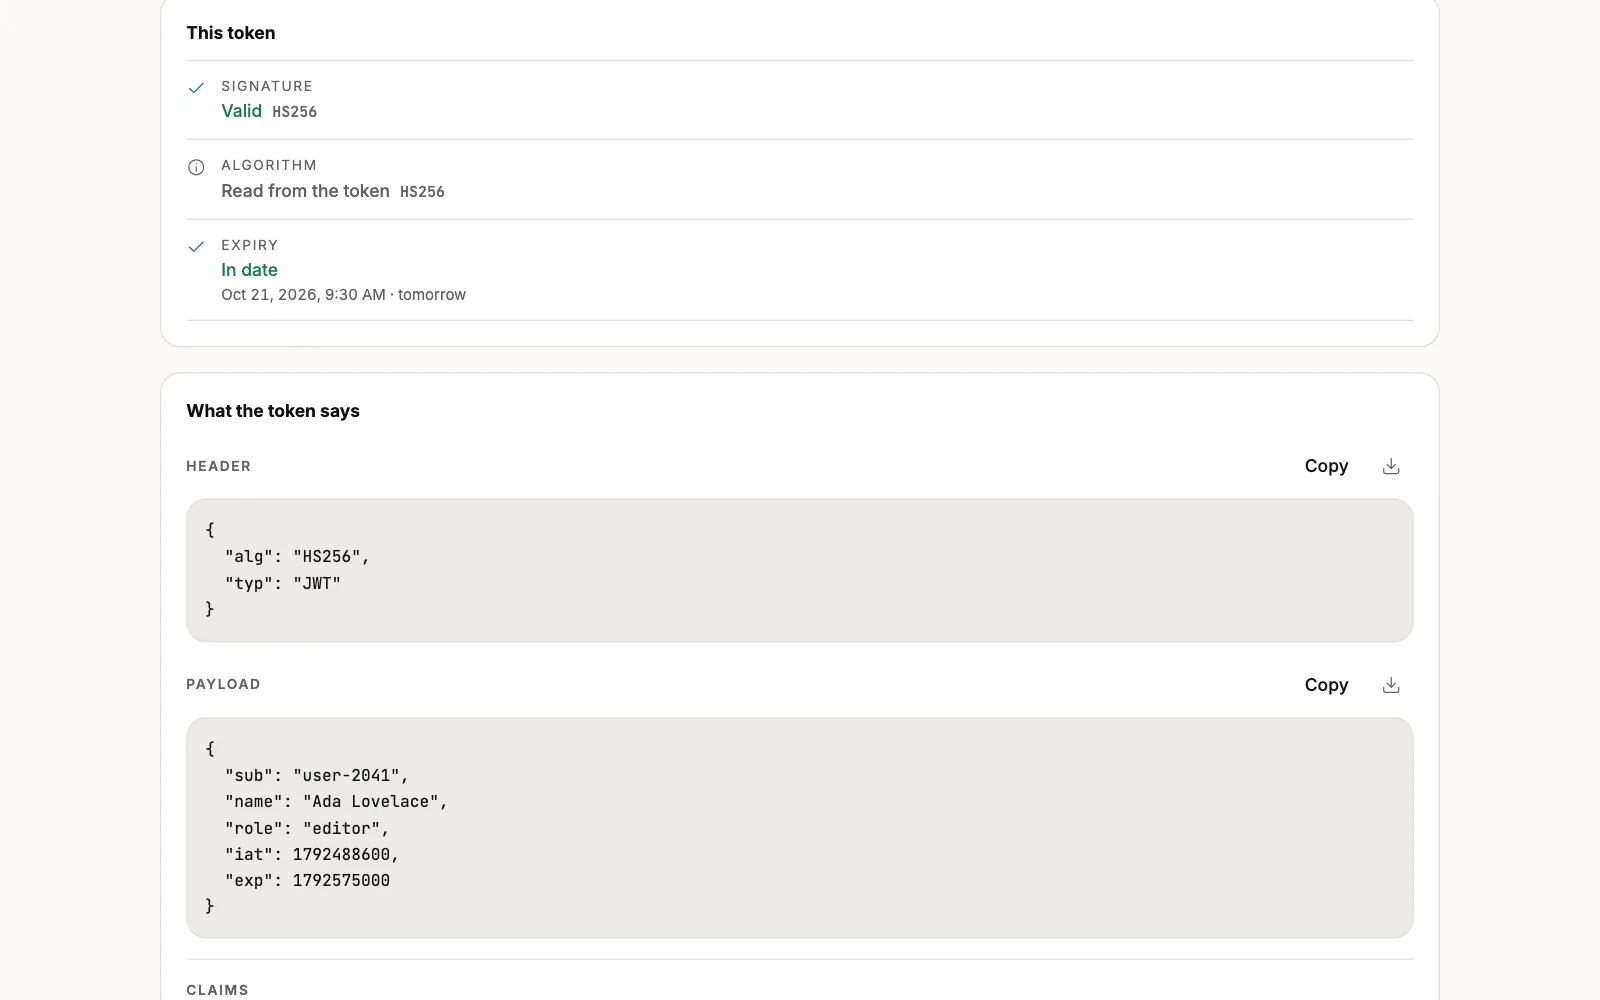Copy the decoded payload JSON
The height and width of the screenshot is (1000, 1600).
(x=1326, y=685)
